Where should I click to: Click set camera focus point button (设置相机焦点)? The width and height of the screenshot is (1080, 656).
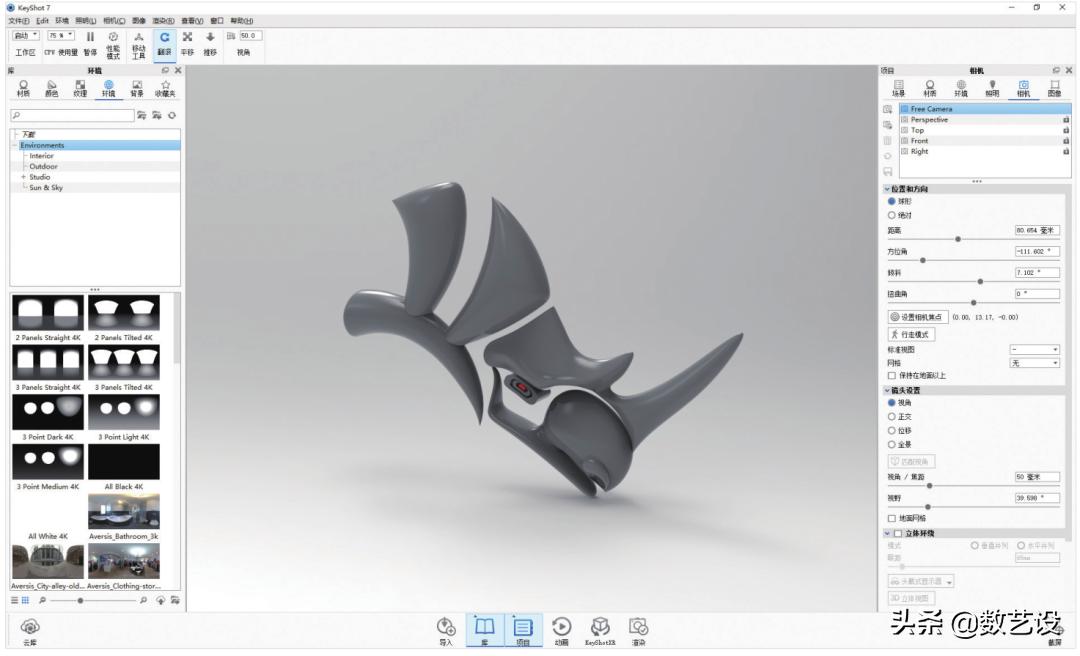click(918, 317)
